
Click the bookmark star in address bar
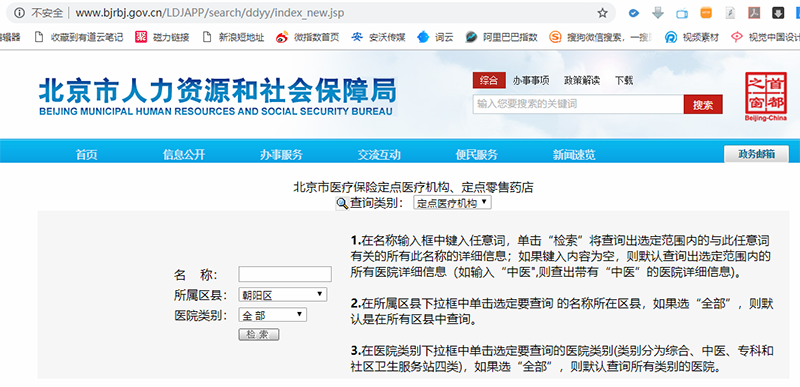(602, 13)
